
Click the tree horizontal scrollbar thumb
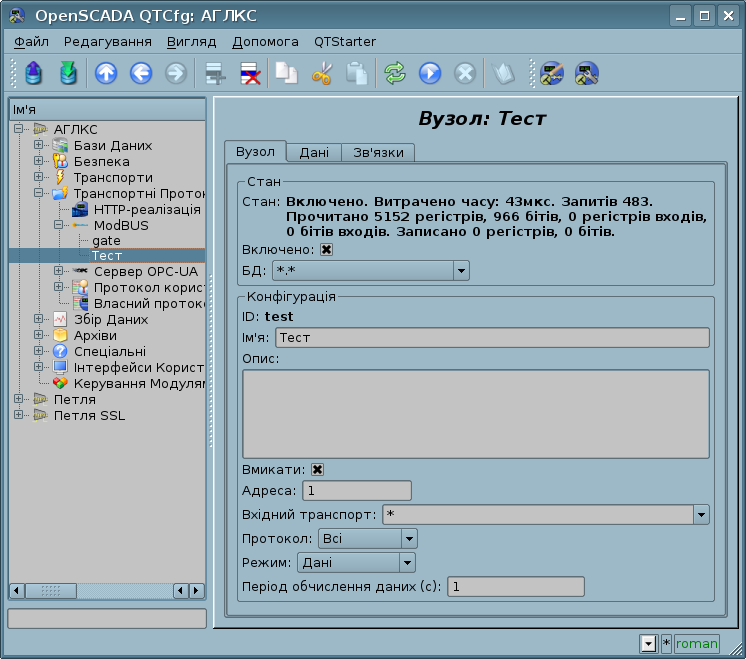(x=50, y=591)
